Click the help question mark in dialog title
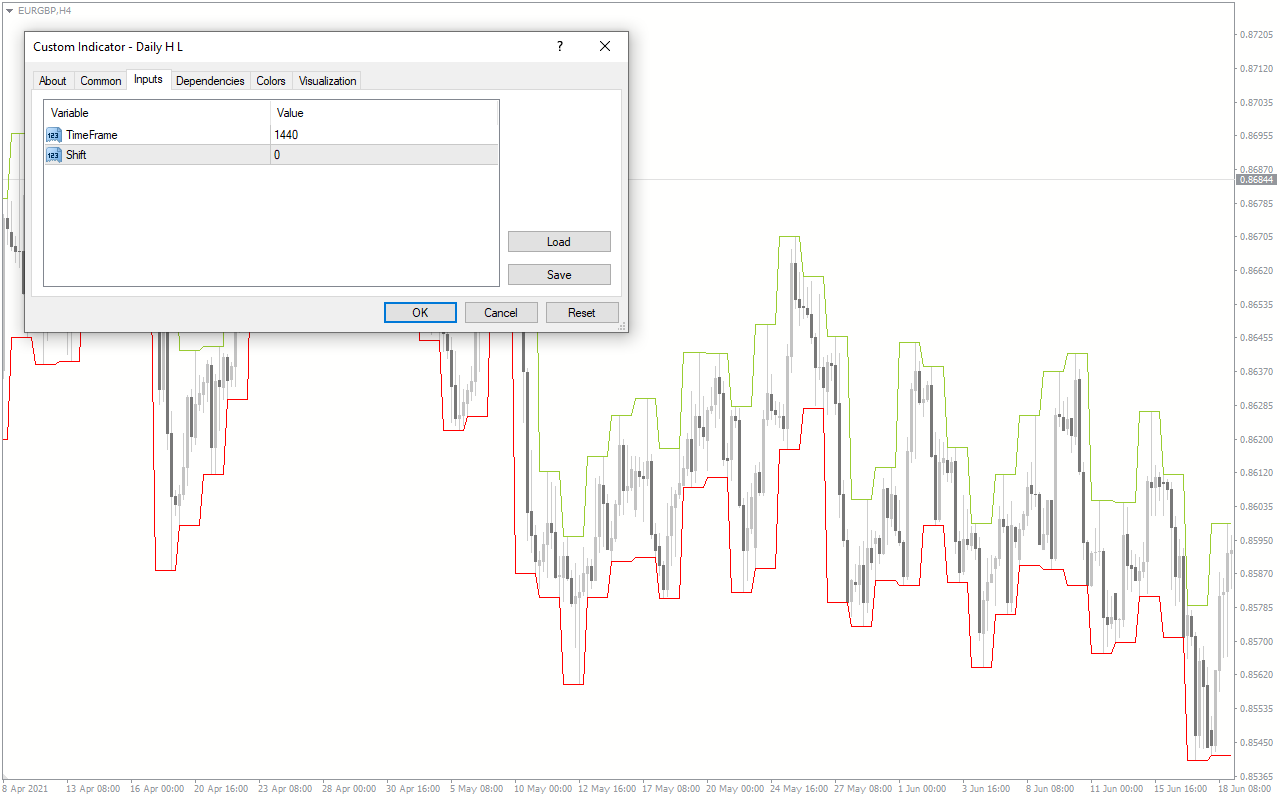Image resolution: width=1280 pixels, height=800 pixels. click(560, 46)
